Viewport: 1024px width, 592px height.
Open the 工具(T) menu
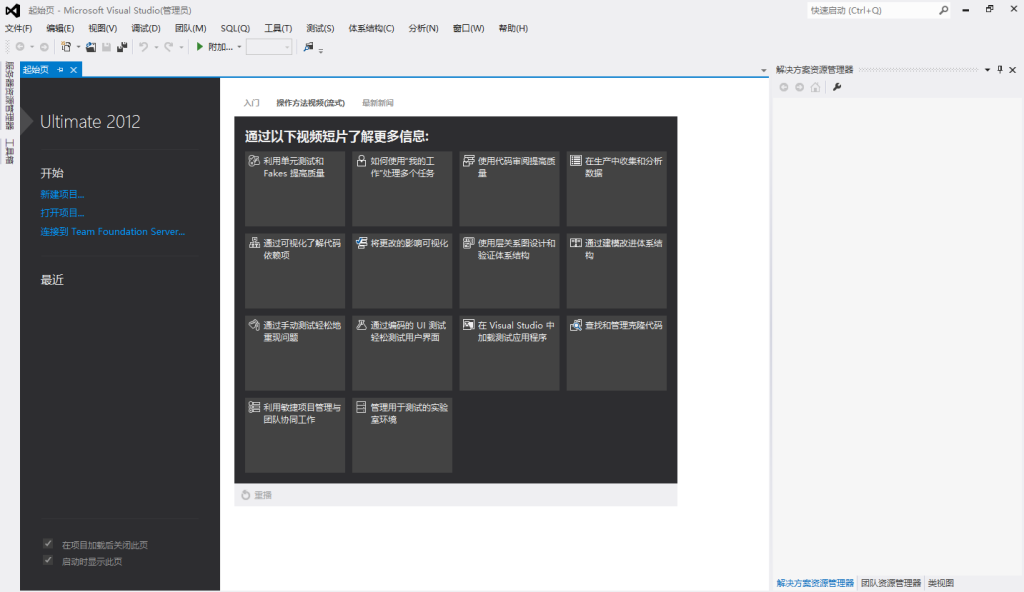click(x=278, y=28)
